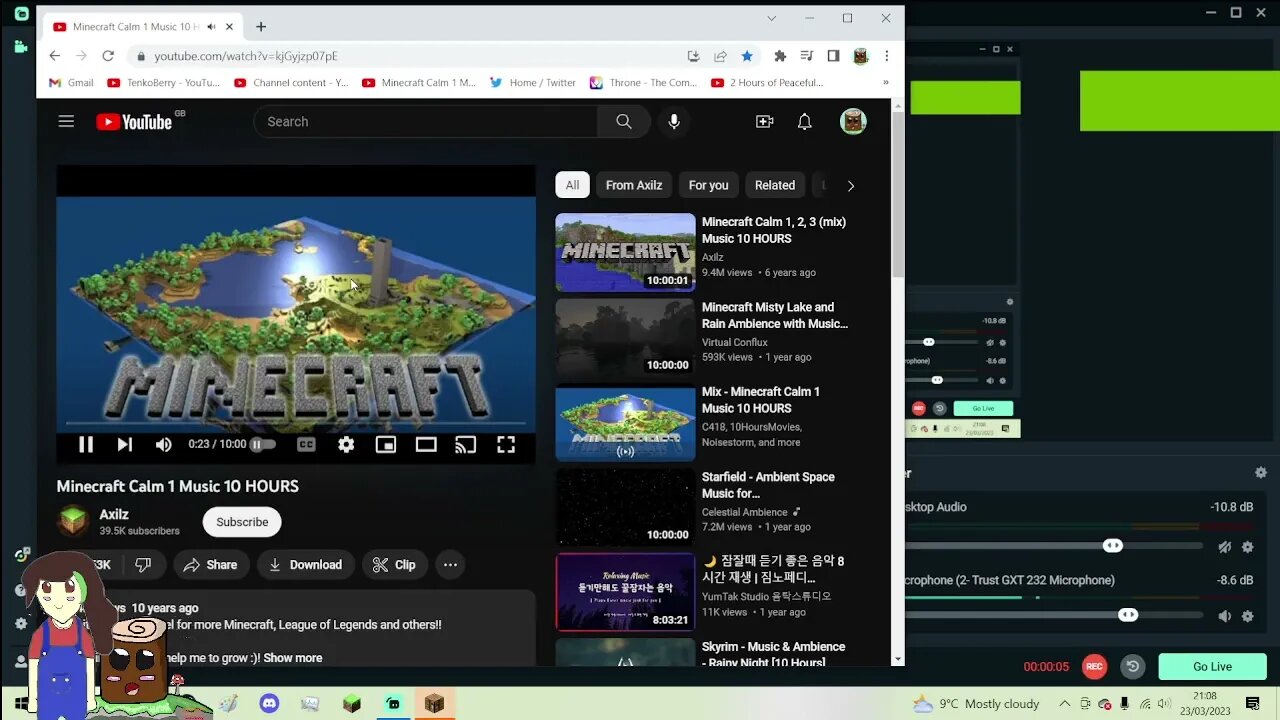The image size is (1280, 720).
Task: Open Chrome extensions puzzle icon
Action: [780, 56]
